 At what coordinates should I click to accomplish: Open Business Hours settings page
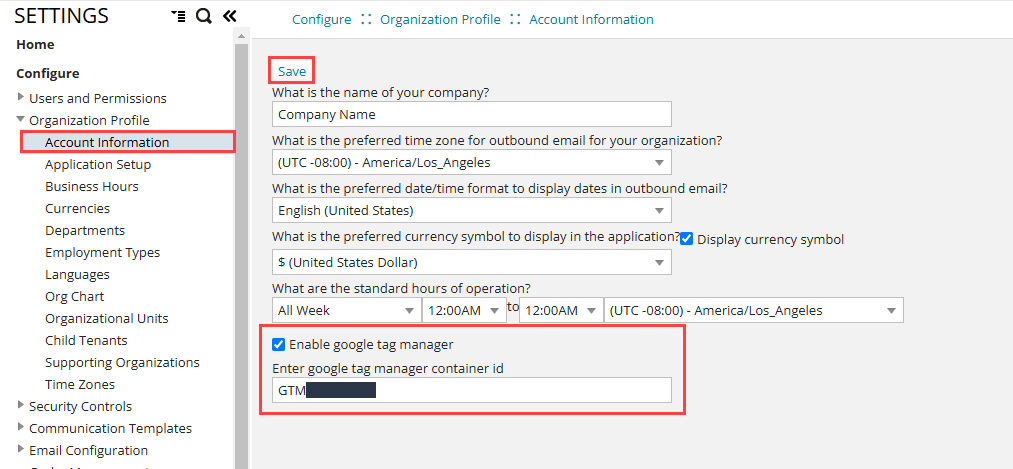pos(92,186)
